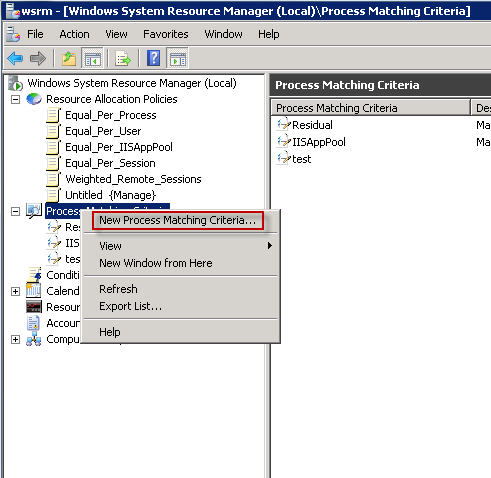Screen dimensions: 491x478
Task: Click the Windows System Resource Manager root icon
Action: click(x=15, y=83)
